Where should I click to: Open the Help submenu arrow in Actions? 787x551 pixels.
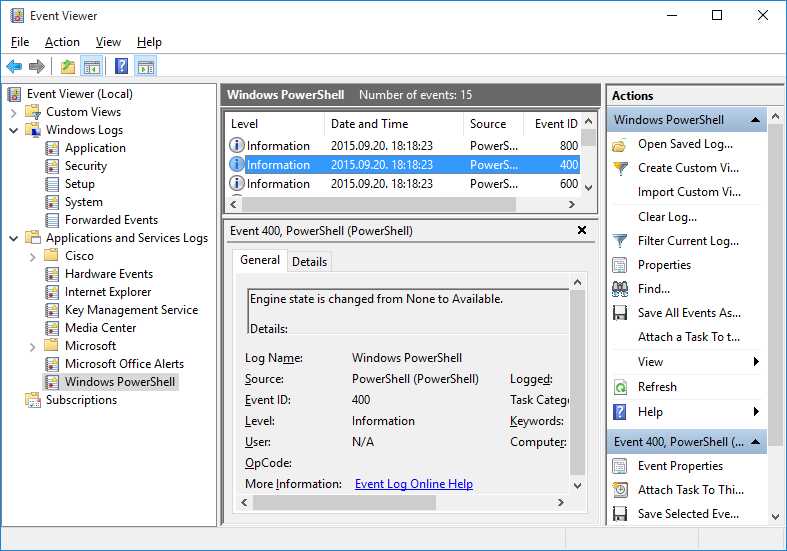[756, 412]
